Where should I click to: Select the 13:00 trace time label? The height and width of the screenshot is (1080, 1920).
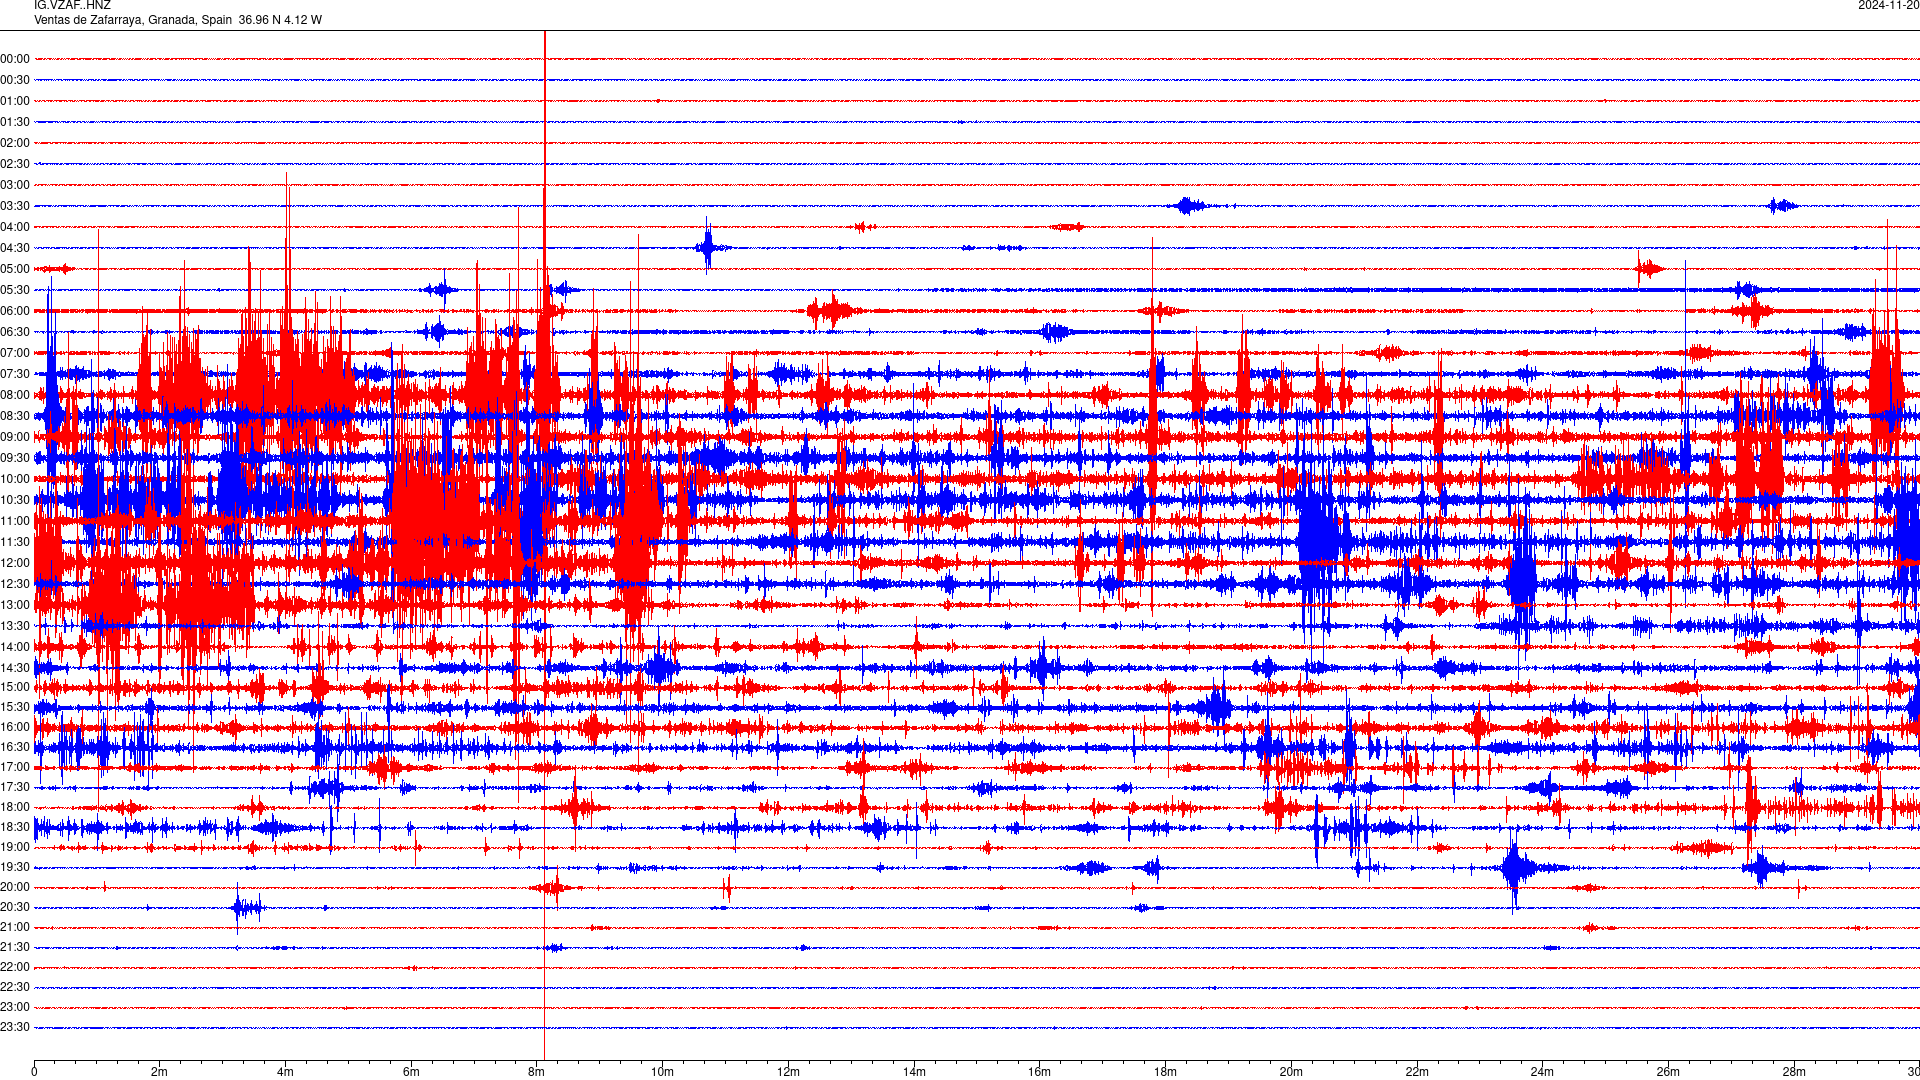(x=15, y=605)
